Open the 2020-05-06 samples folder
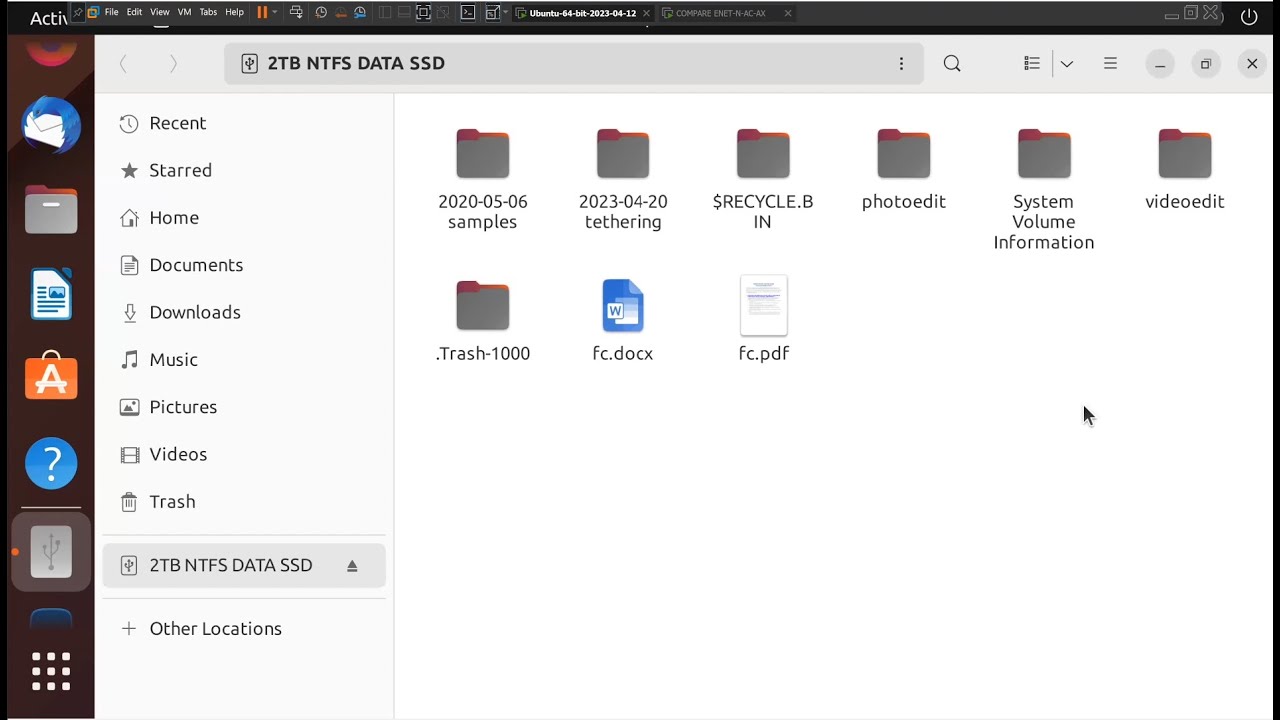This screenshot has width=1280, height=720. coord(483,180)
